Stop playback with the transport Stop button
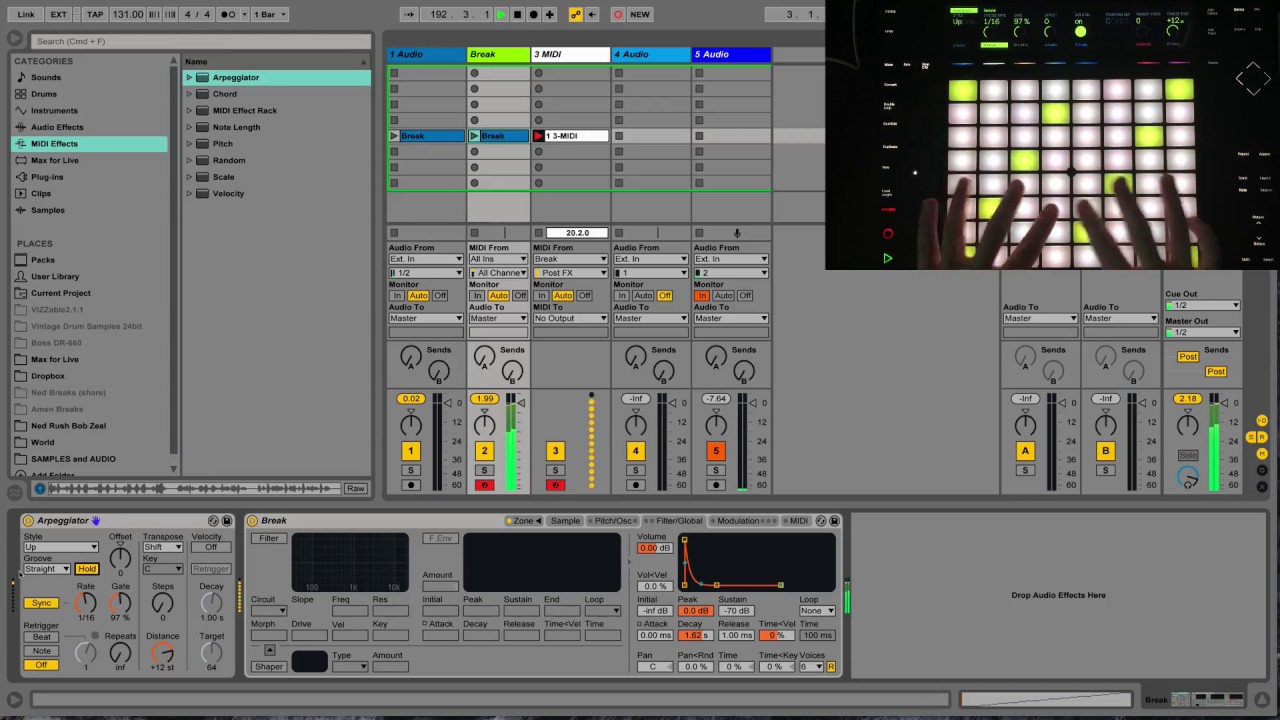Image resolution: width=1280 pixels, height=720 pixels. point(517,14)
